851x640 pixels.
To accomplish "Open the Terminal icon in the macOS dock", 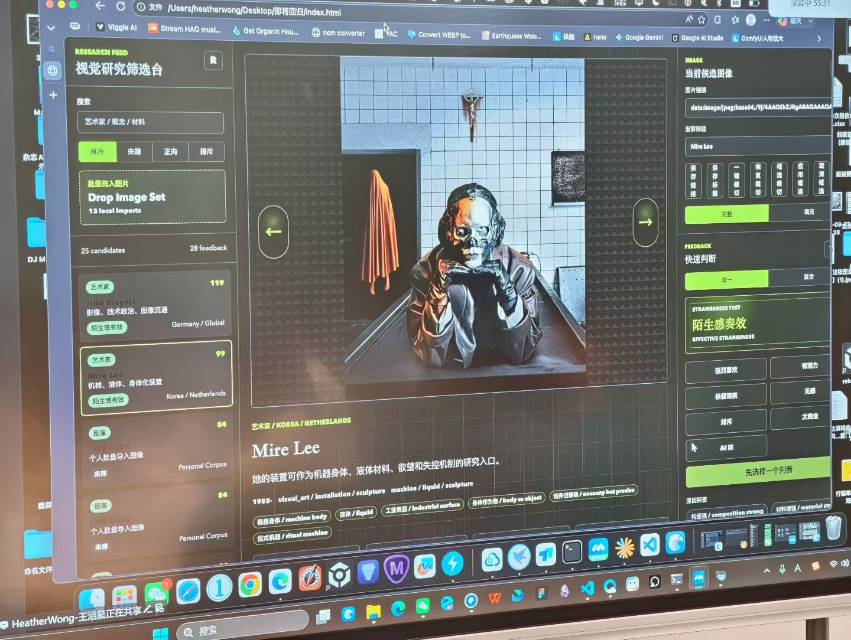I will 571,553.
